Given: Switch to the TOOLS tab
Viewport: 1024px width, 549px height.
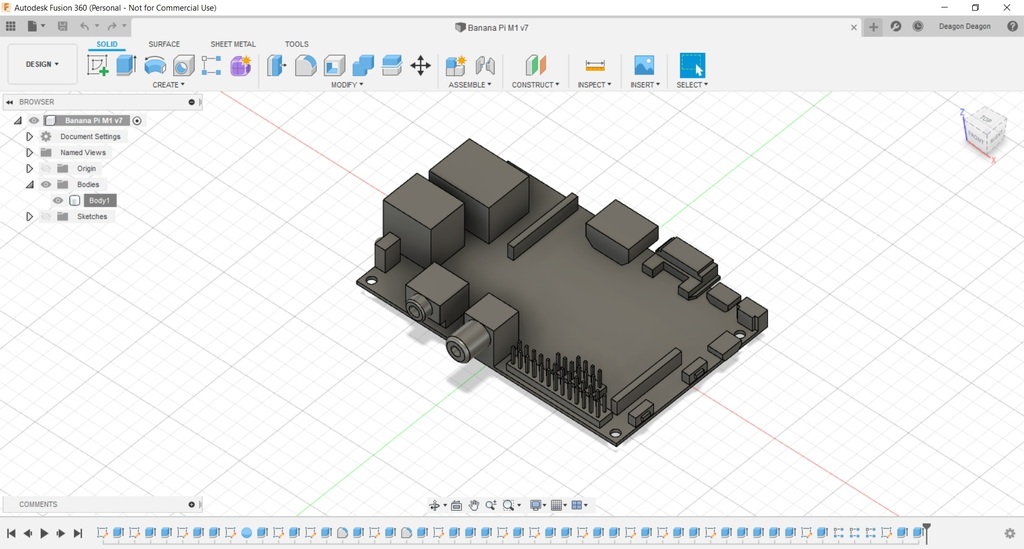Looking at the screenshot, I should tap(296, 44).
